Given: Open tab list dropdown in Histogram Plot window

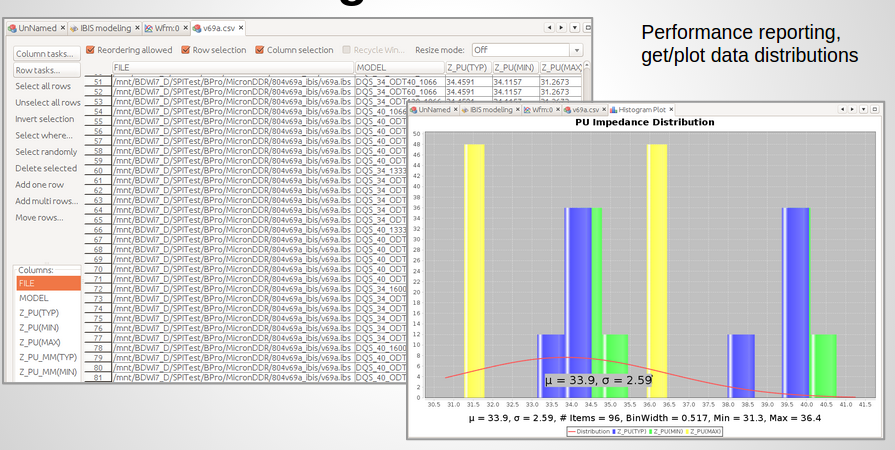Looking at the screenshot, I should (863, 108).
